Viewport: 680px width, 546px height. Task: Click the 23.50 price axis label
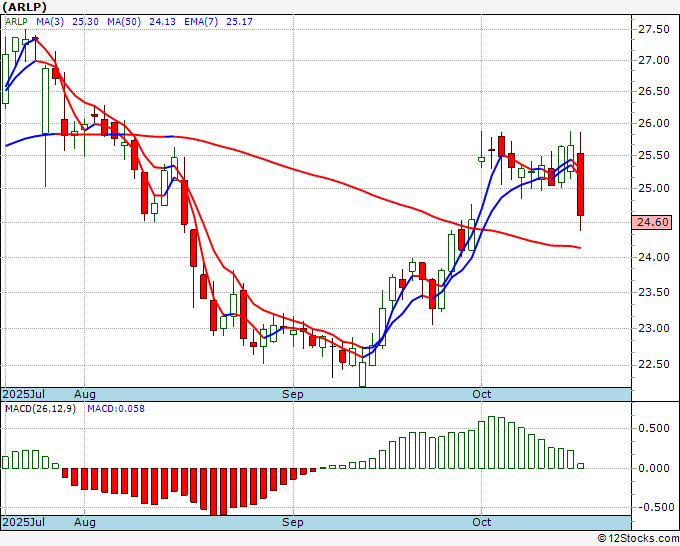click(x=654, y=292)
